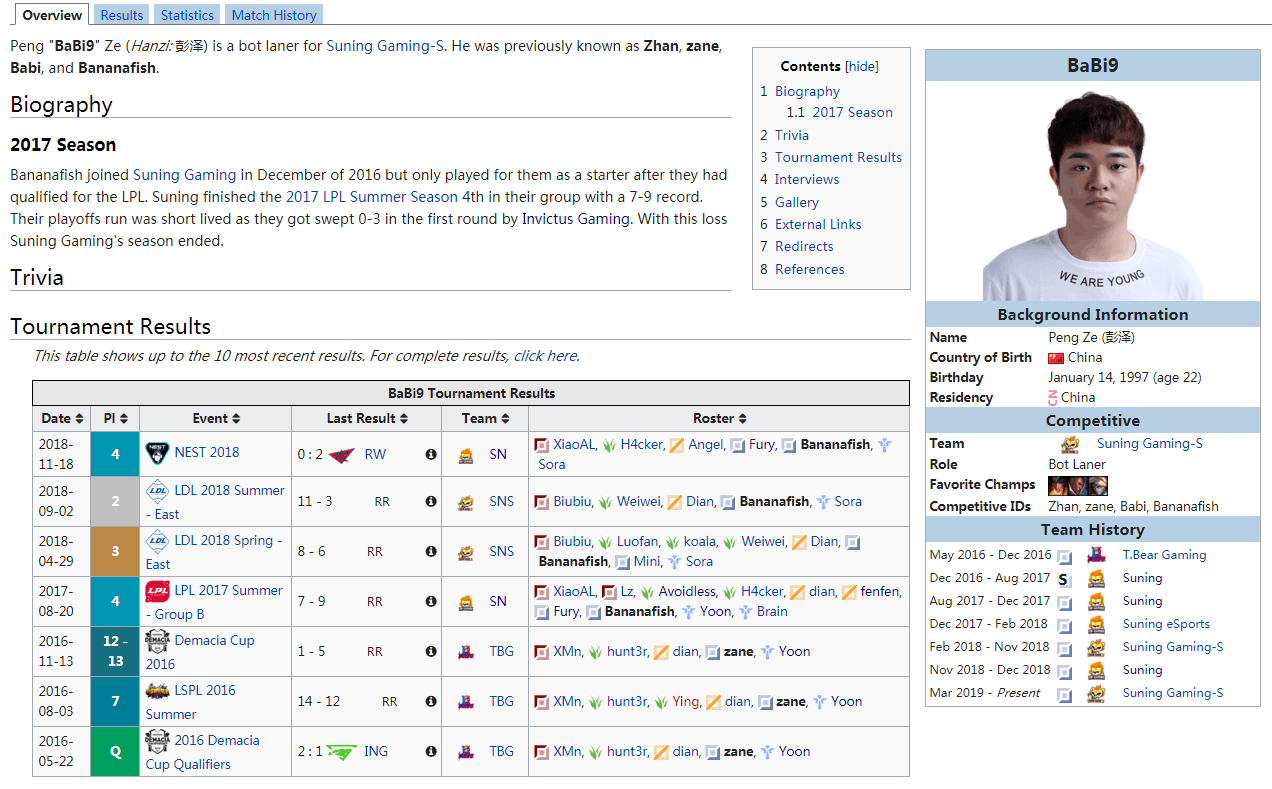Image resolution: width=1272 pixels, height=789 pixels.
Task: Hide the Contents table via hide toggle
Action: [x=861, y=67]
